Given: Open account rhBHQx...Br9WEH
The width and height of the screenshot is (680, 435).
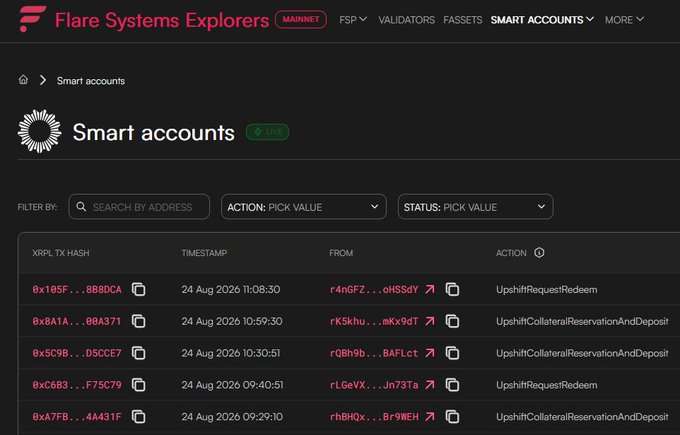Looking at the screenshot, I should [x=374, y=417].
